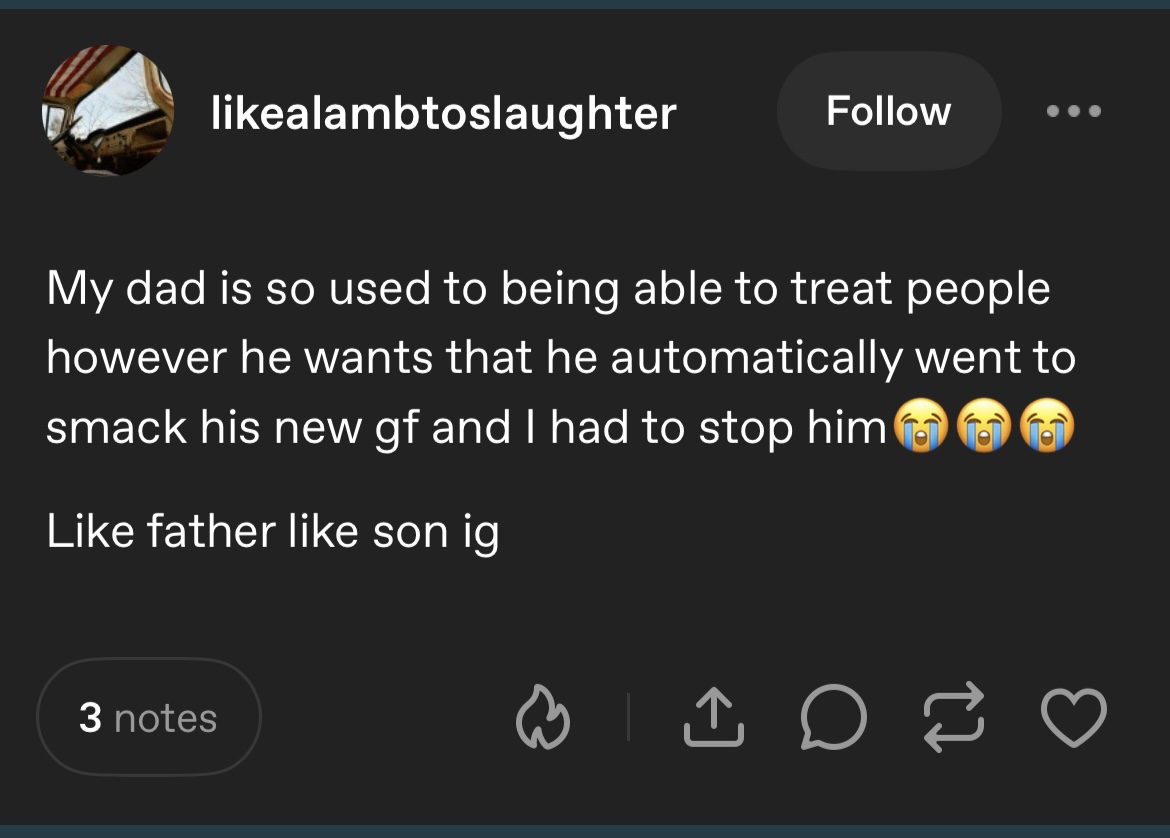Expand the 3 notes list
This screenshot has height=838, width=1170.
[148, 717]
